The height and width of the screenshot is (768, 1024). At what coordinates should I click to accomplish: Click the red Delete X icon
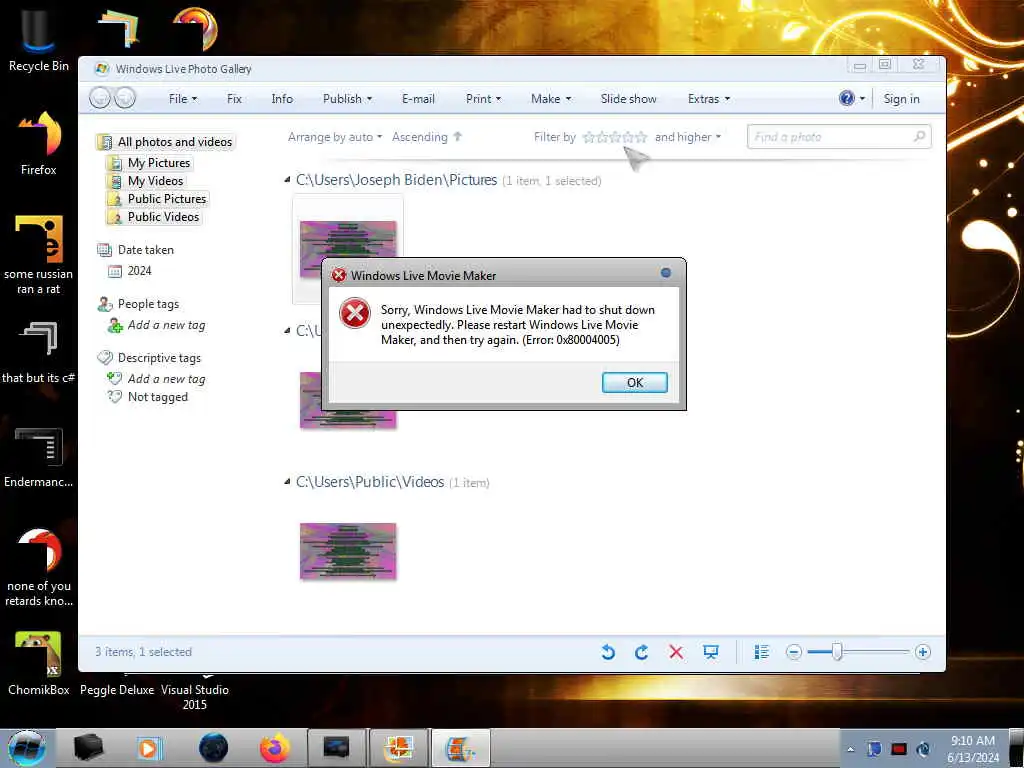coord(676,652)
